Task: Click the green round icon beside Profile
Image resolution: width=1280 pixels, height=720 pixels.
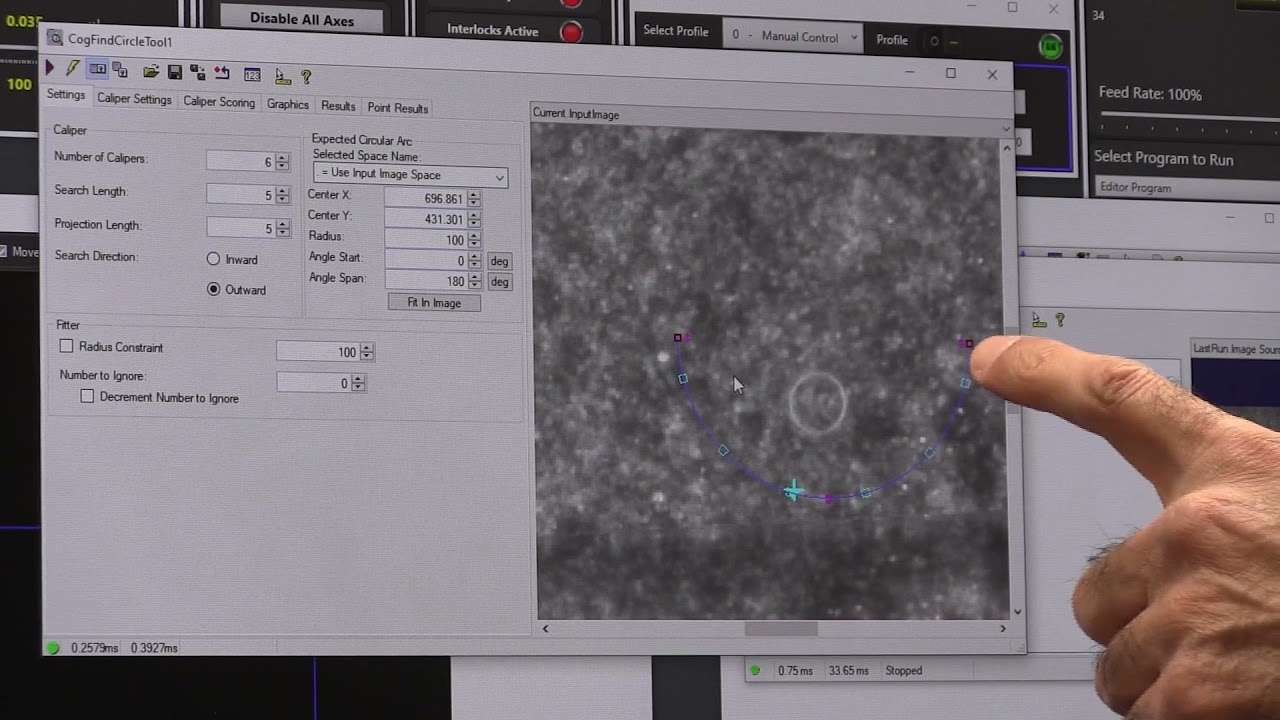Action: [x=1050, y=46]
